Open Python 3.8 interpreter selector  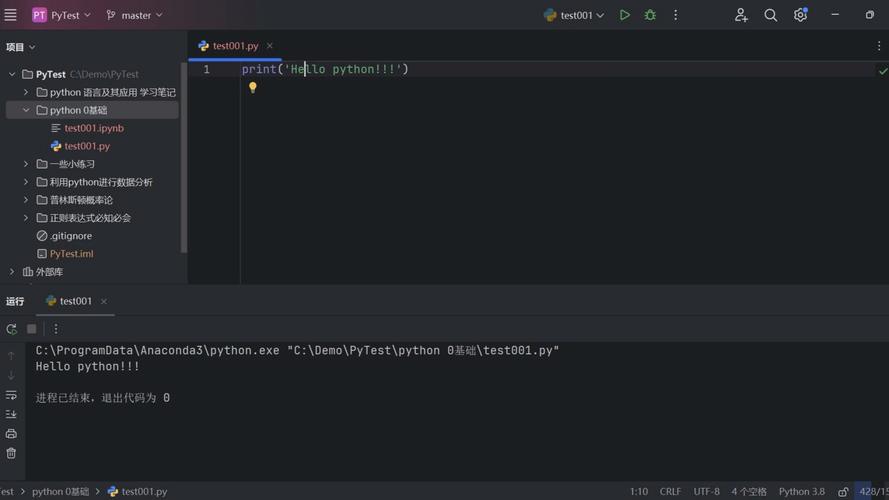click(802, 491)
